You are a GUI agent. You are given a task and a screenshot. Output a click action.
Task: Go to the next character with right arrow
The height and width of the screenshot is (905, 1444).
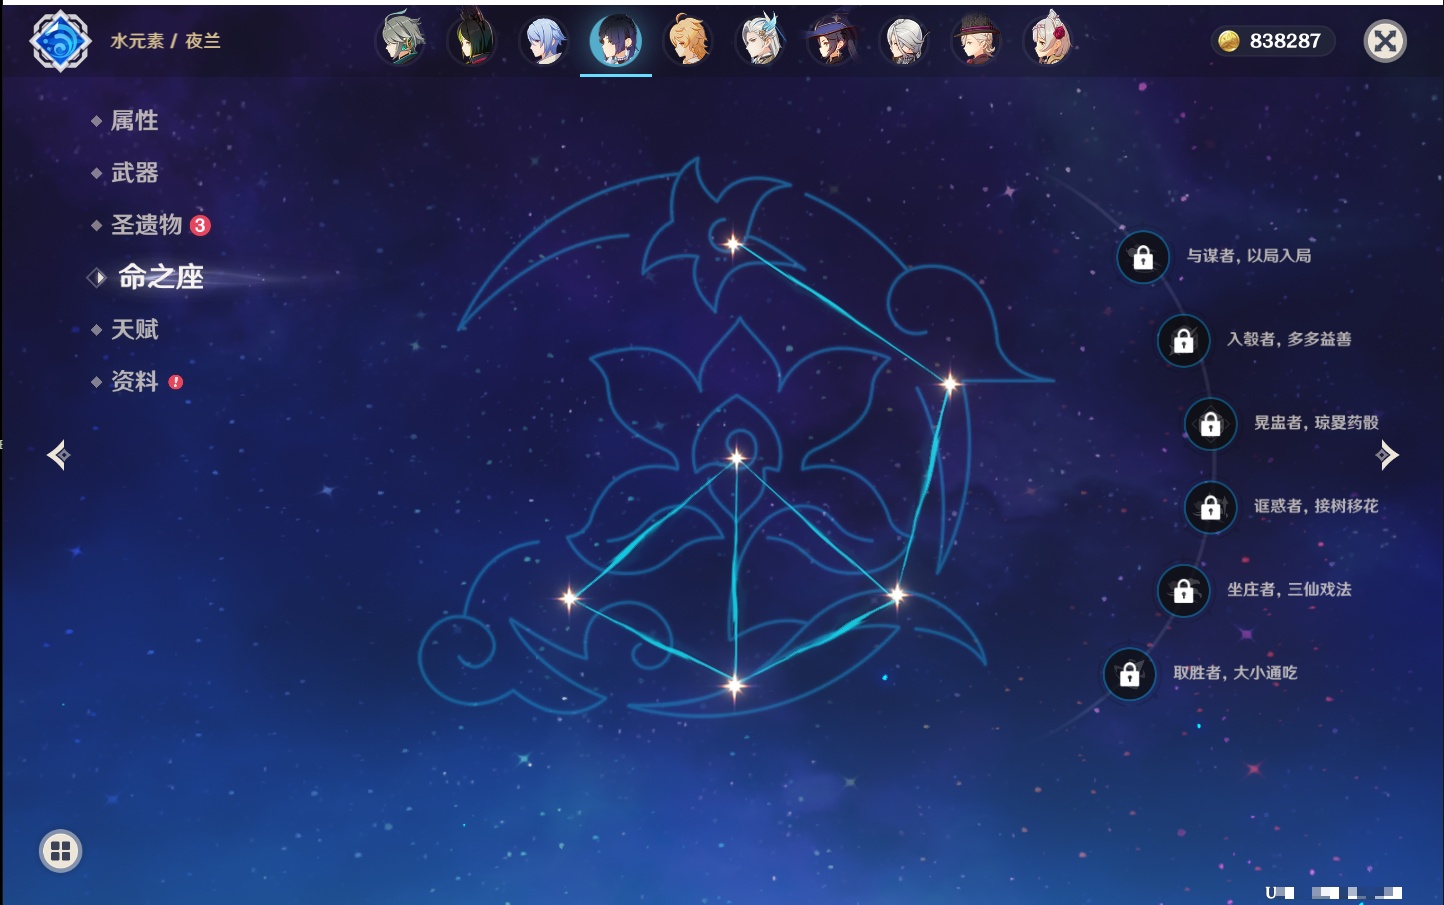(1387, 455)
